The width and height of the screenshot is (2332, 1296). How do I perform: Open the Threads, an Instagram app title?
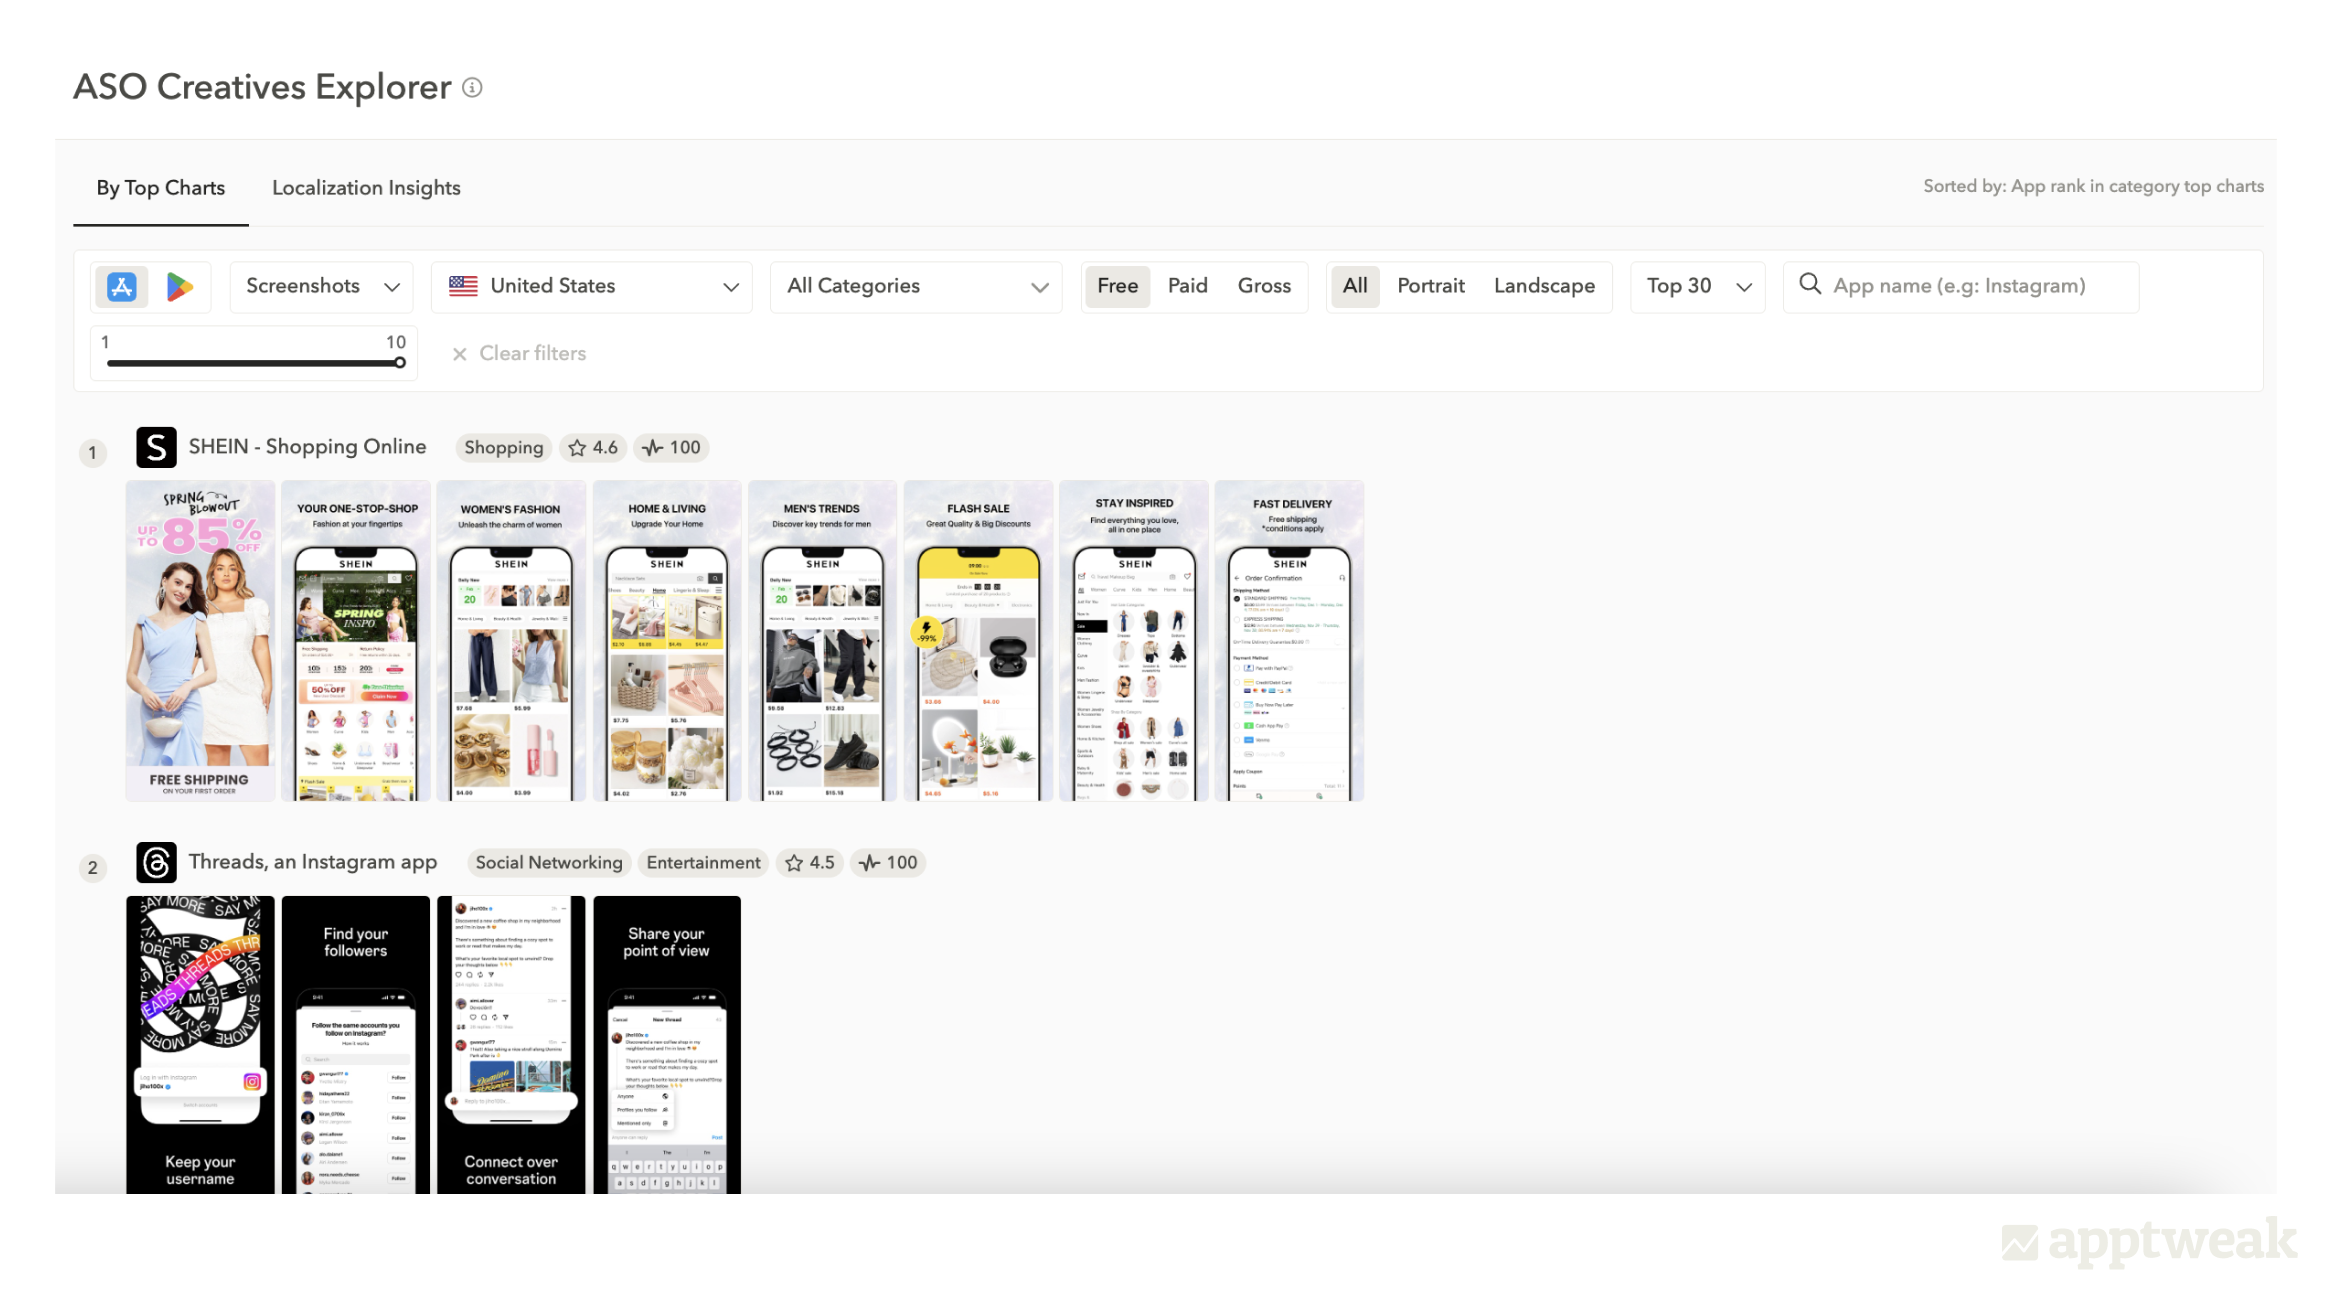pos(312,862)
